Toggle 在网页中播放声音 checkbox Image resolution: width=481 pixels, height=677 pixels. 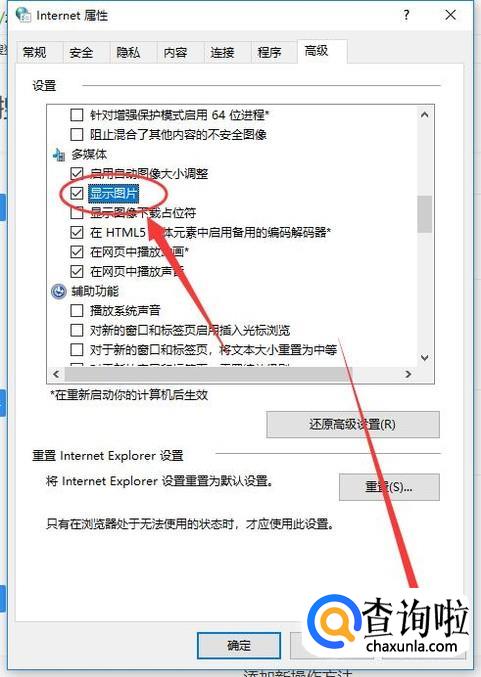(77, 272)
